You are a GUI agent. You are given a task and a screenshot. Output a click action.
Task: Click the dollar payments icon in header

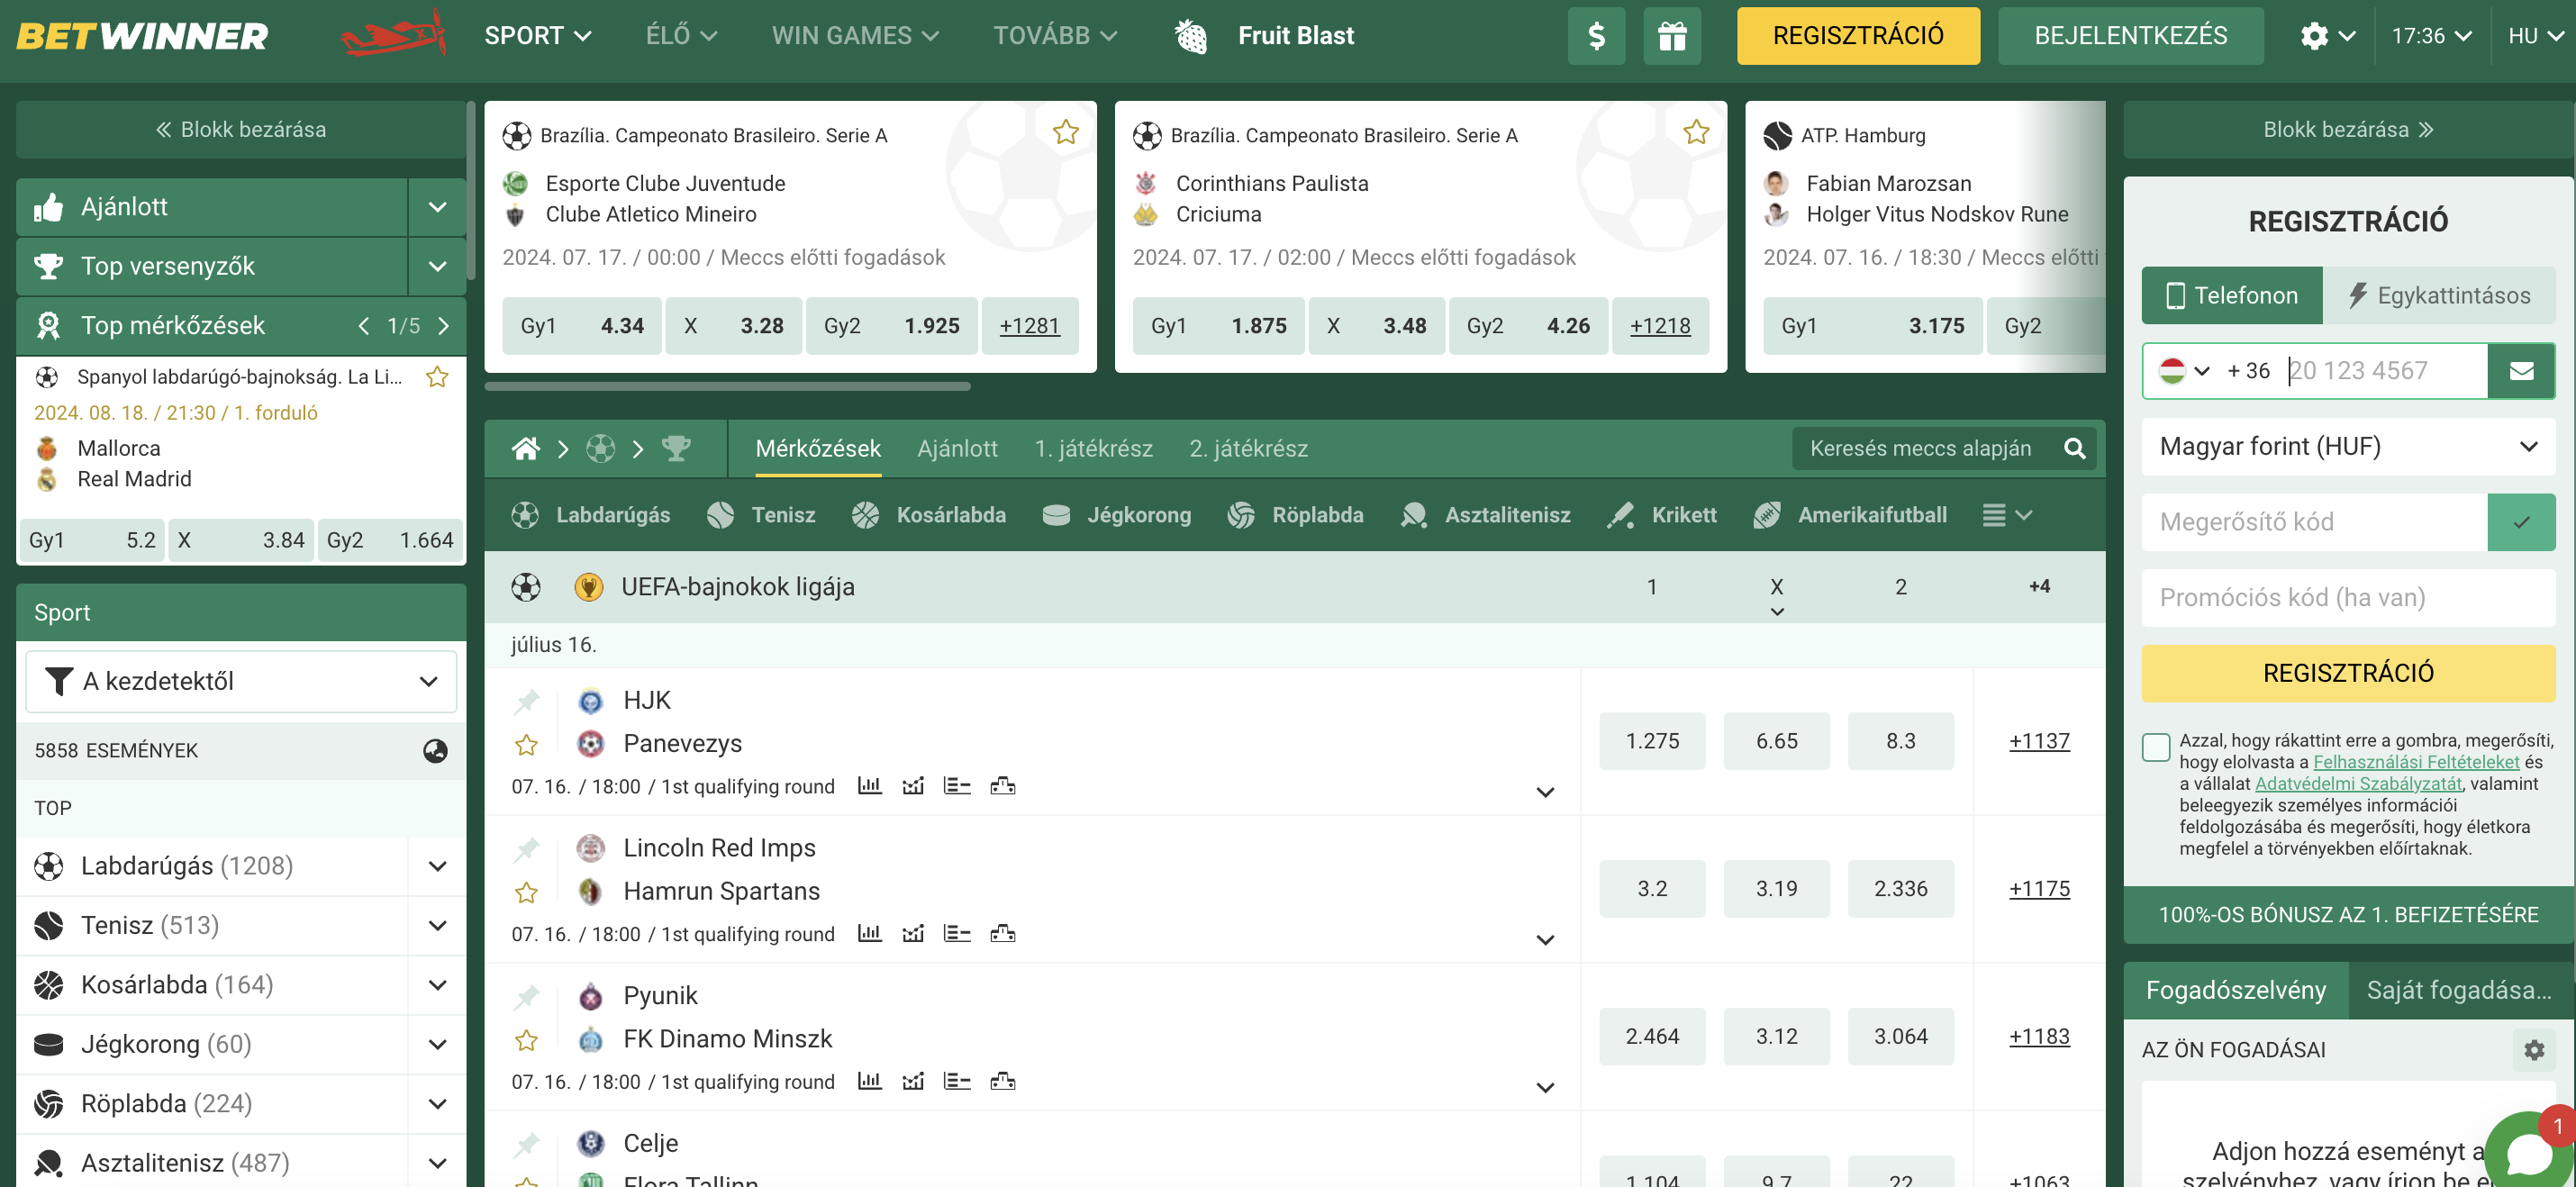[1596, 35]
